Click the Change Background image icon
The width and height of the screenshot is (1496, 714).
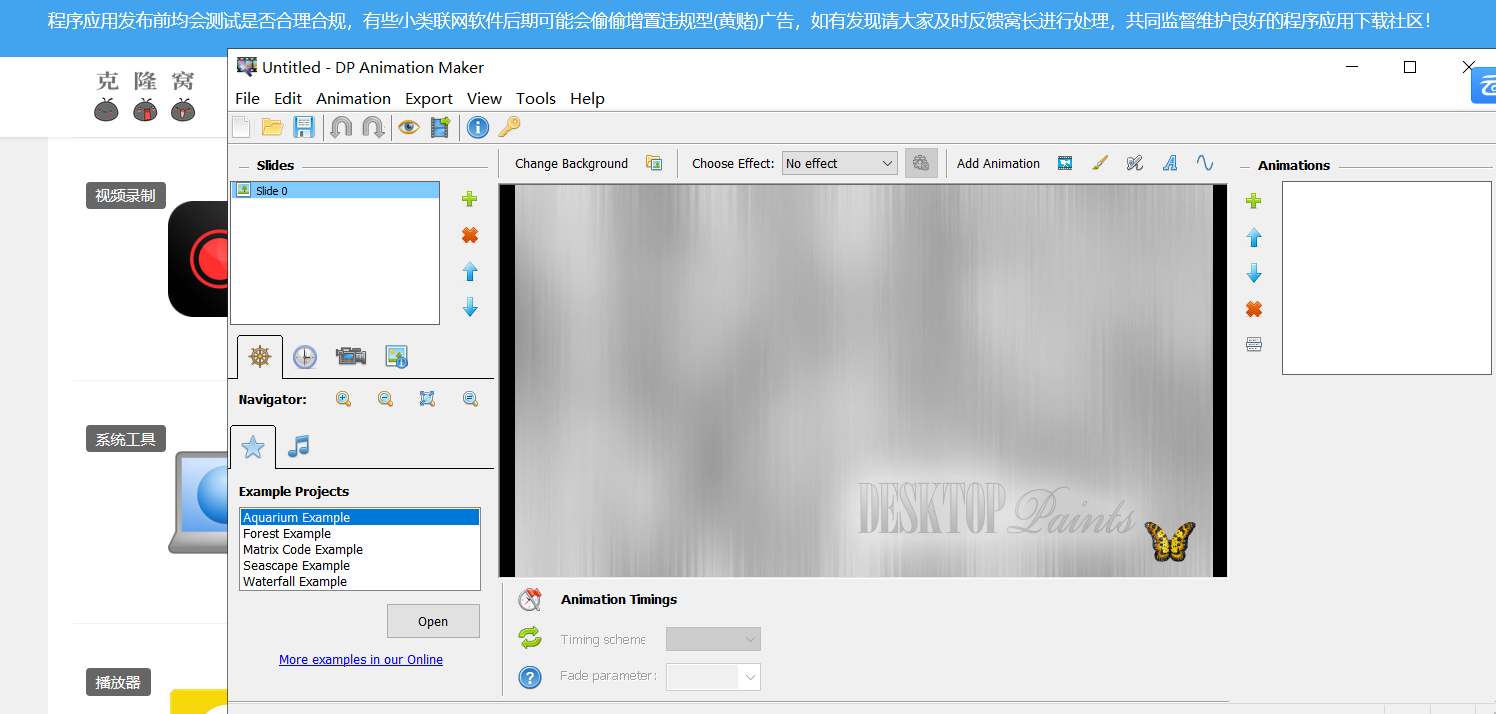pyautogui.click(x=654, y=163)
